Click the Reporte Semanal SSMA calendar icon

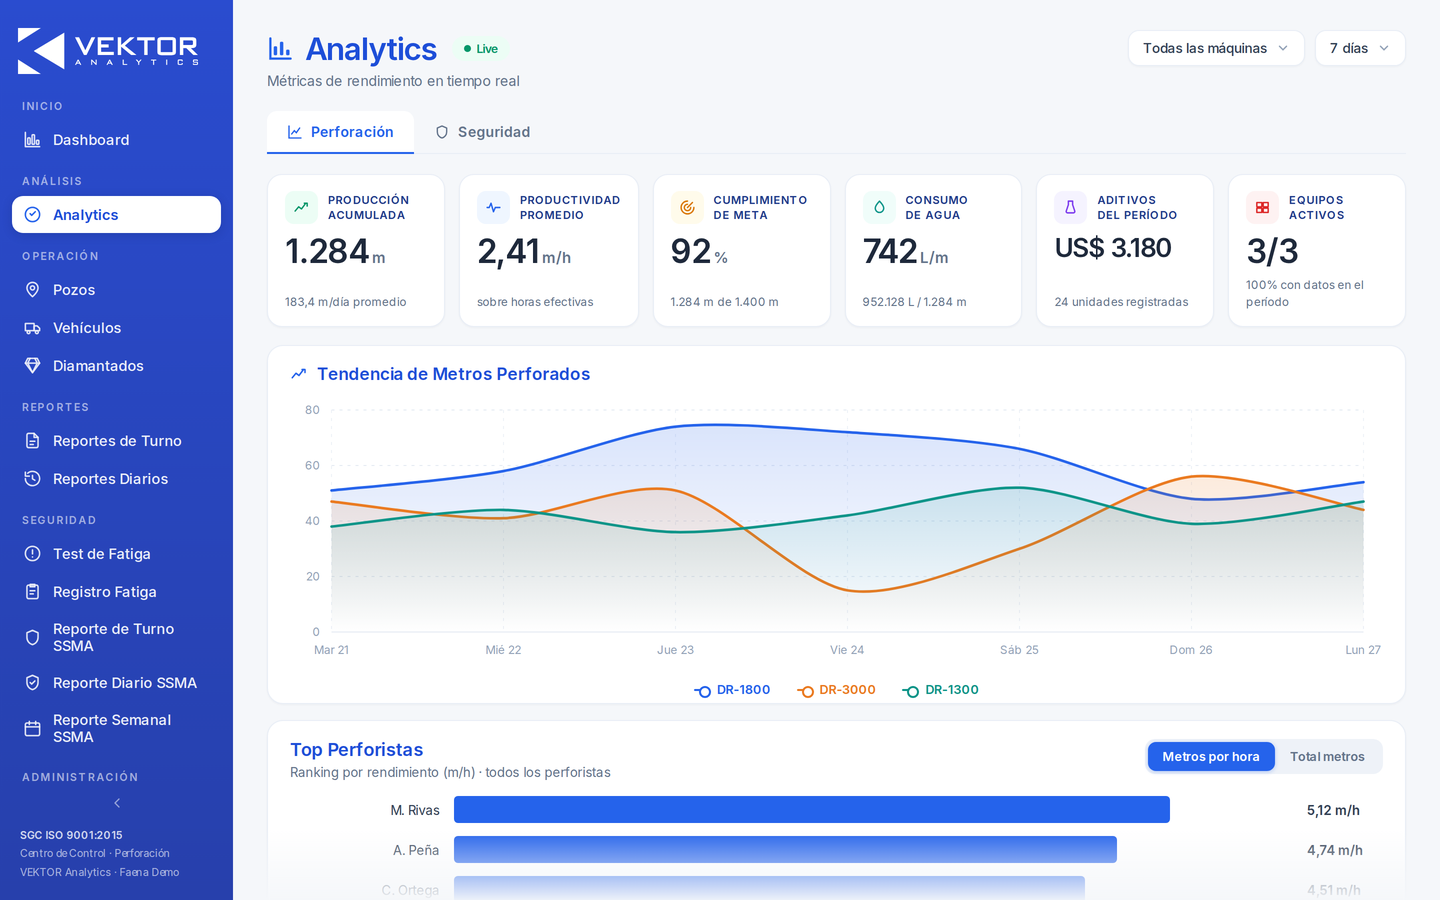(32, 728)
